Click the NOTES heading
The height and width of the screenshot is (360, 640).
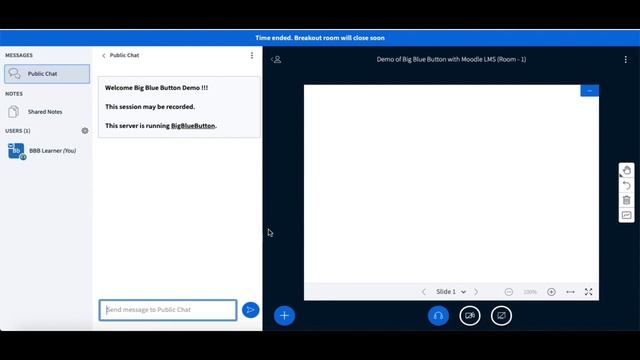point(14,93)
